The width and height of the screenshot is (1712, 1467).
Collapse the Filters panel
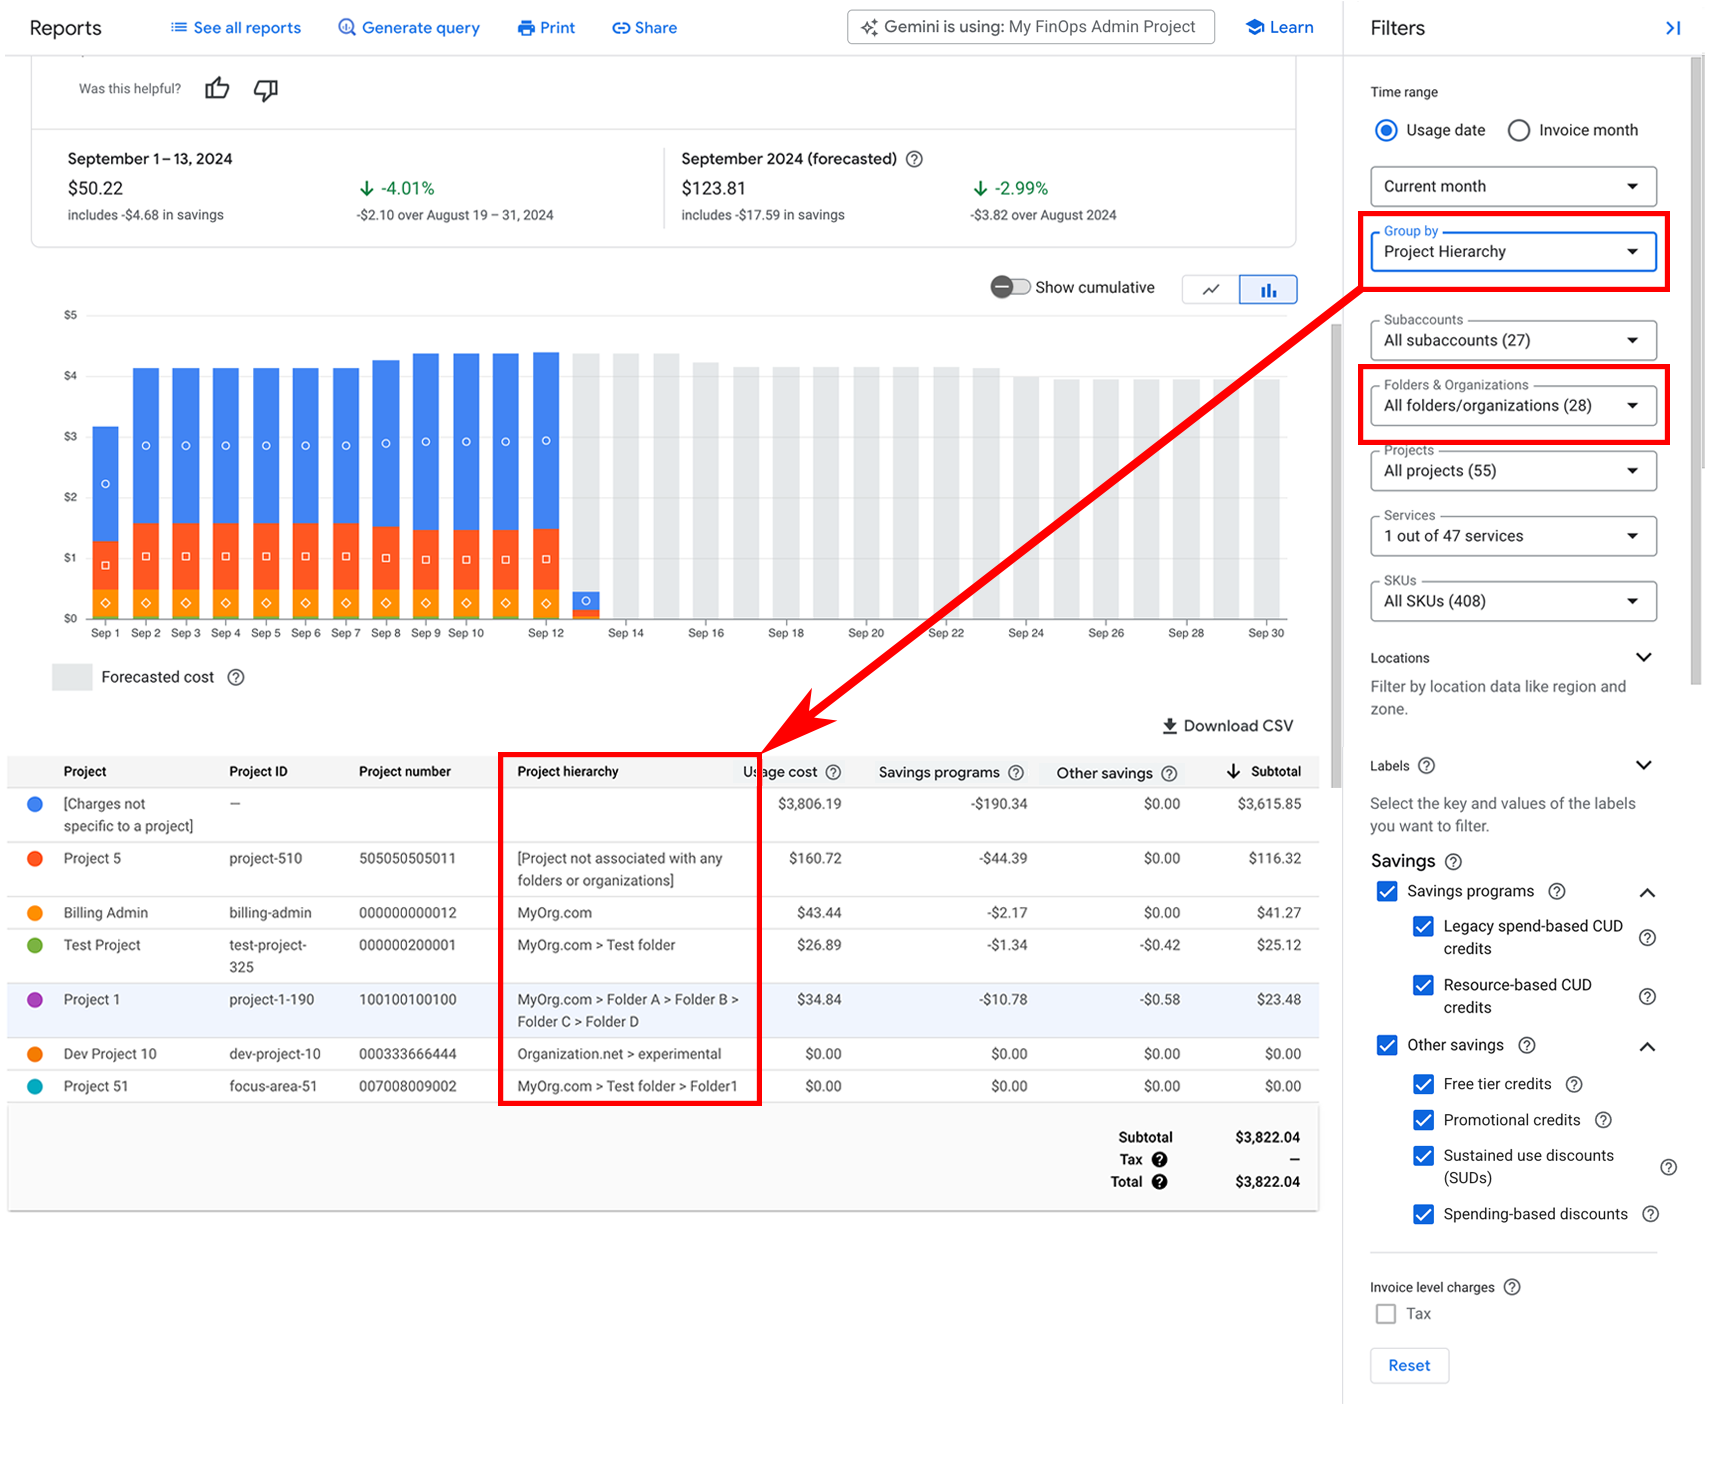(x=1673, y=27)
